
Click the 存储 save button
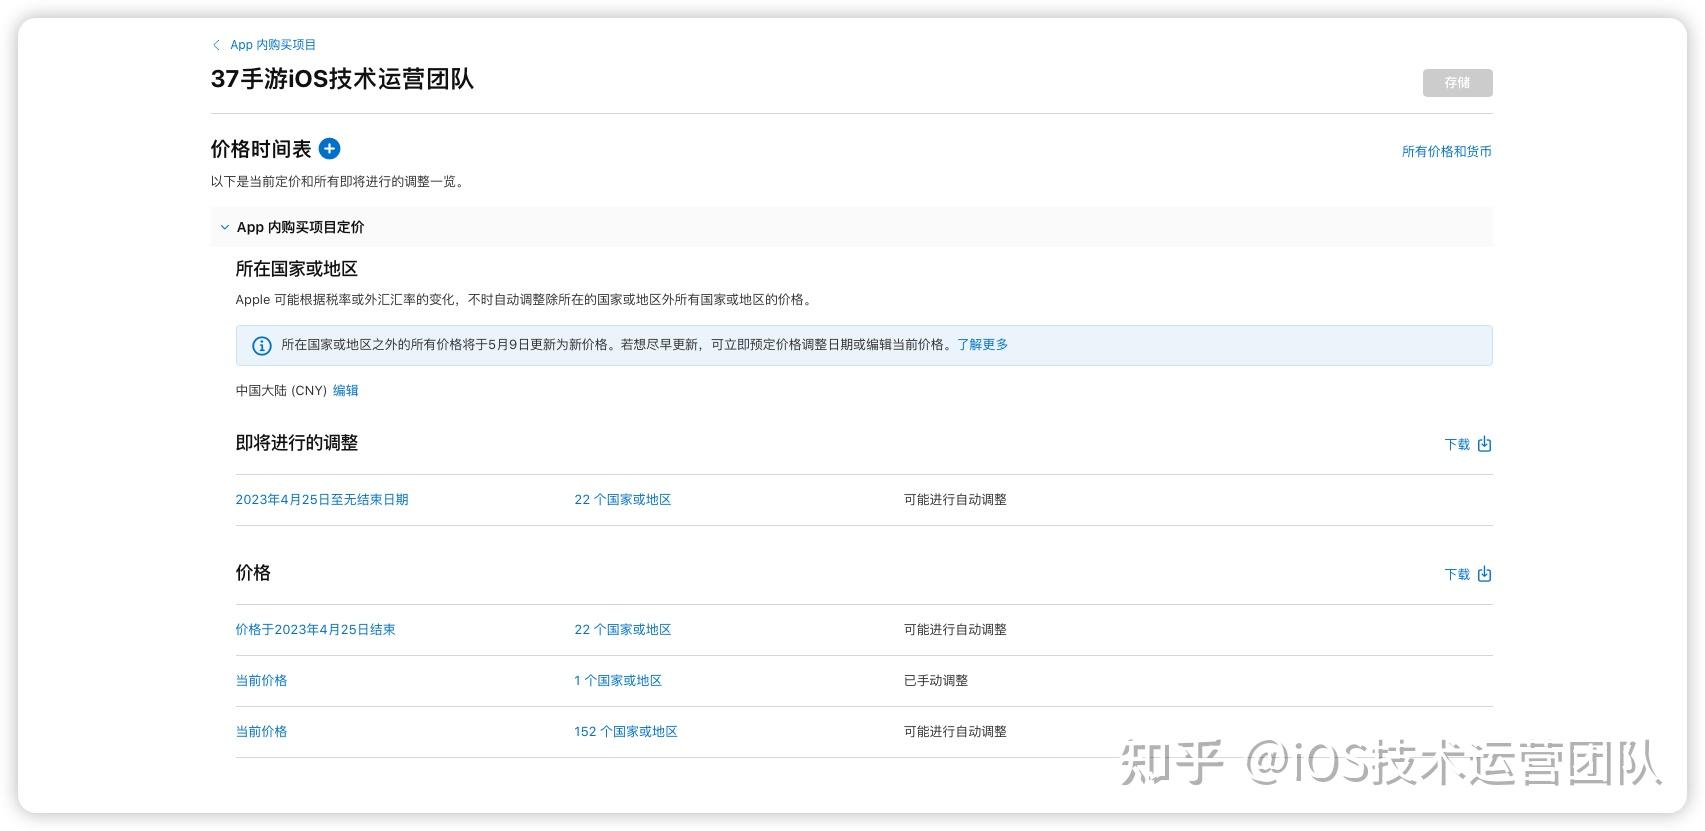(x=1457, y=83)
